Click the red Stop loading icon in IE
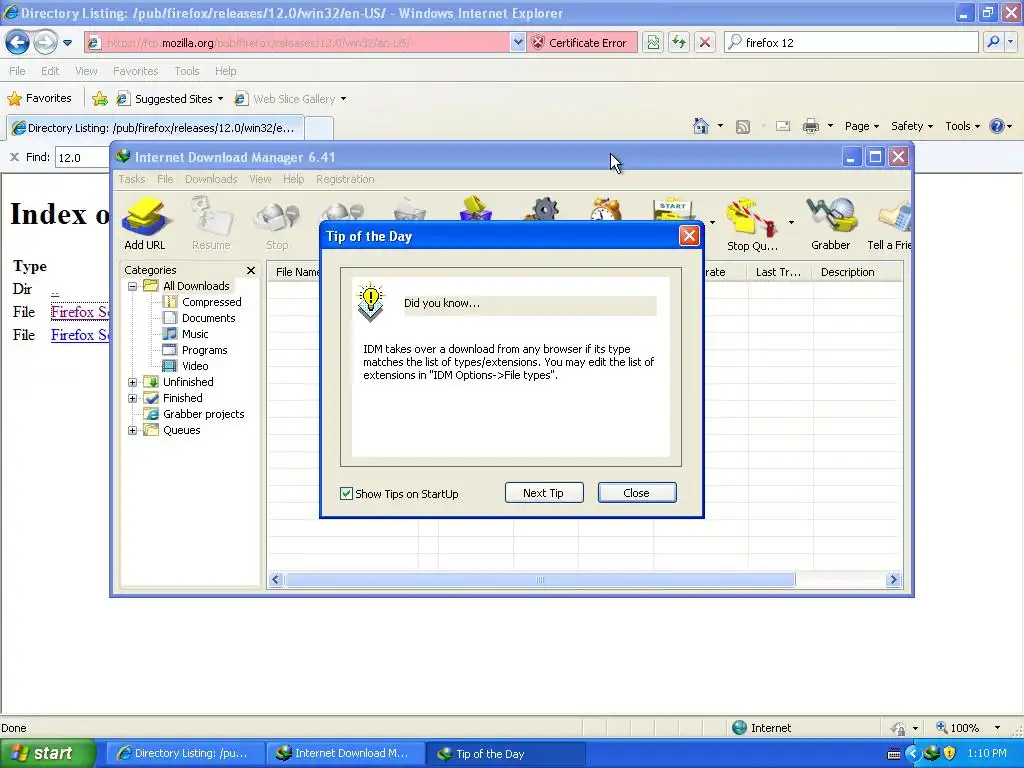Image resolution: width=1024 pixels, height=768 pixels. 705,42
